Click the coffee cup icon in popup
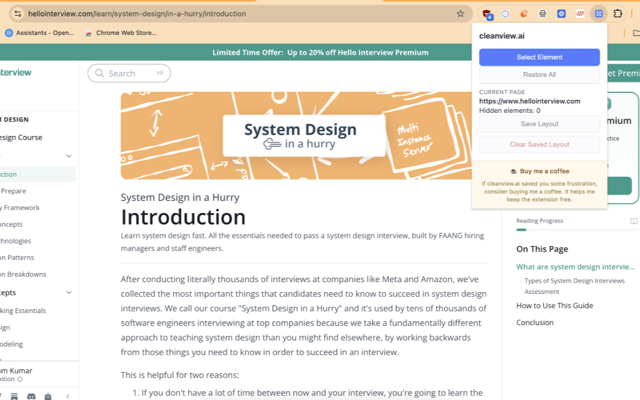Screen dimensions: 640x400 [x=513, y=171]
